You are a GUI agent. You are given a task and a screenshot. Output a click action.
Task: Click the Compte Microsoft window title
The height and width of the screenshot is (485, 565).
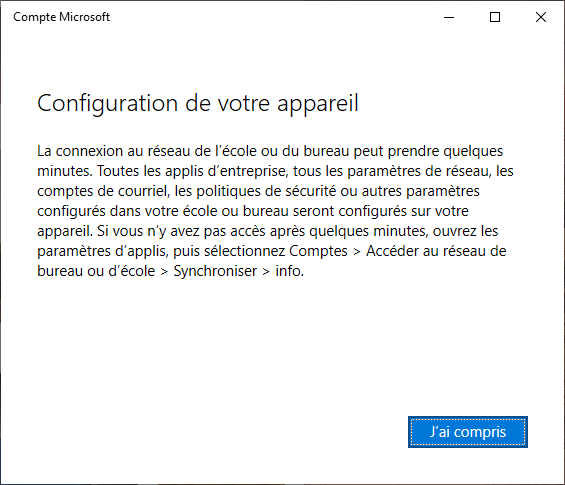pyautogui.click(x=61, y=17)
